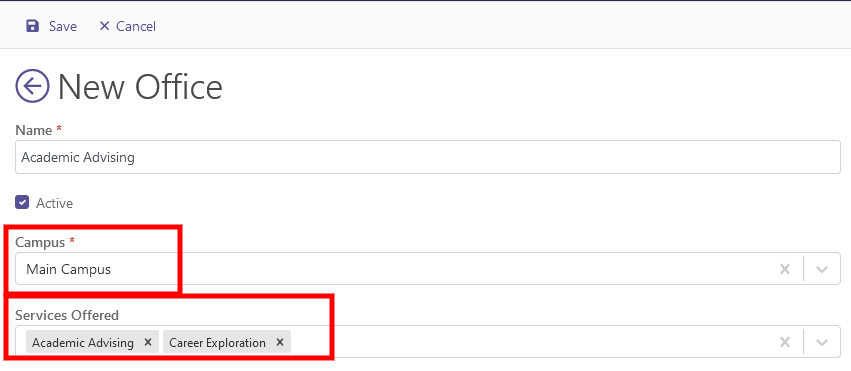Expand the Campus dropdown chevron
Image resolution: width=851 pixels, height=371 pixels.
pos(822,269)
